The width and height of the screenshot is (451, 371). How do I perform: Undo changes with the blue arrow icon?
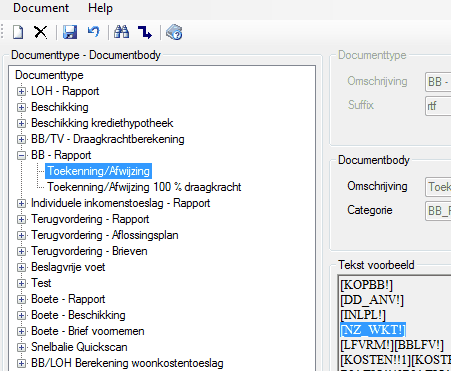click(94, 32)
